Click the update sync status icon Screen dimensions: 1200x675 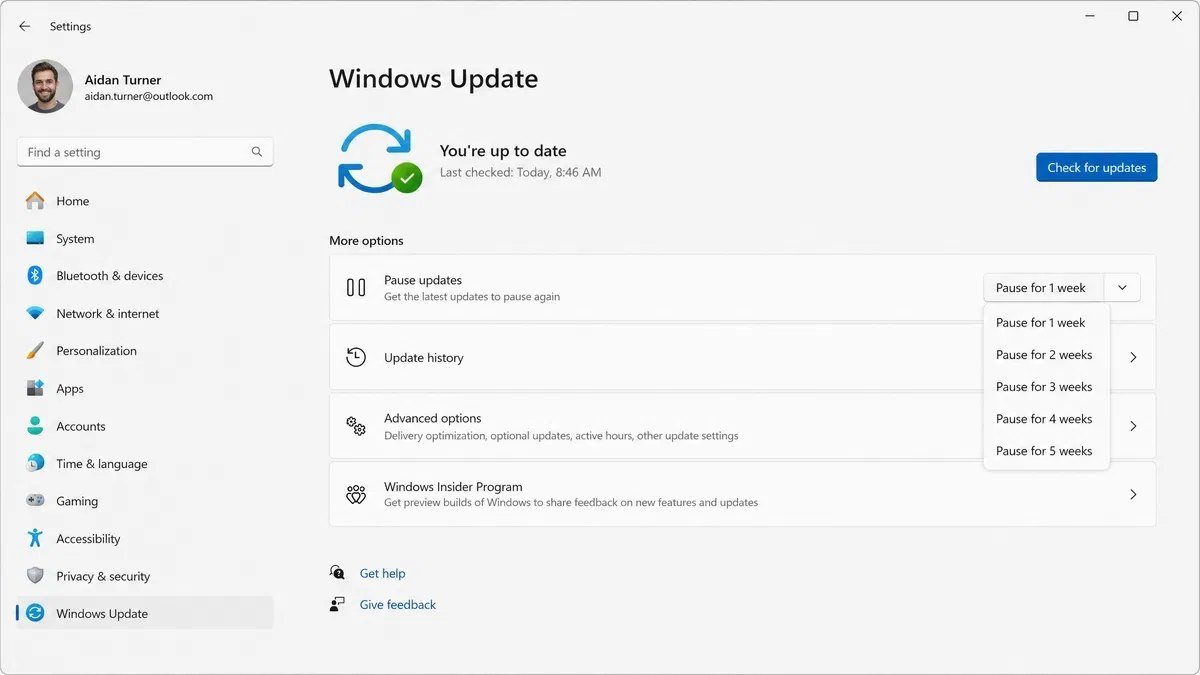pyautogui.click(x=379, y=159)
